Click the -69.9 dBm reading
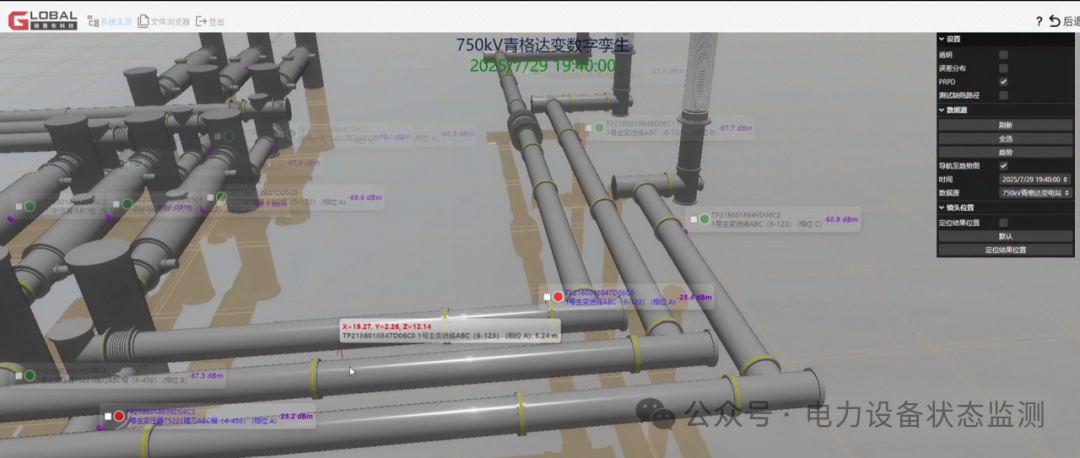This screenshot has height=458, width=1080. click(459, 134)
